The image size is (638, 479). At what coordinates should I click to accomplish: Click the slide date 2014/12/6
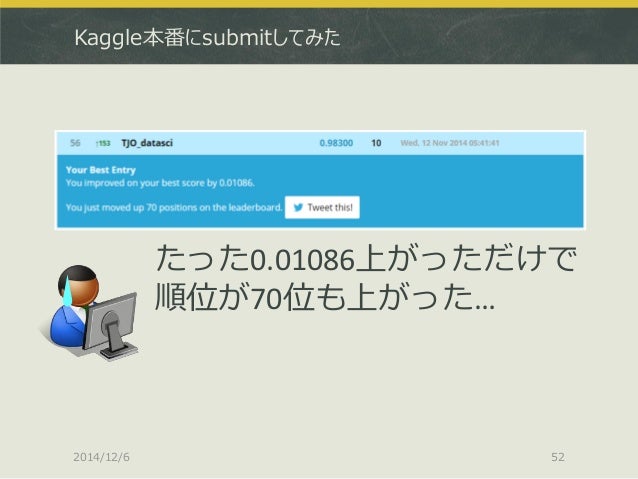[x=101, y=457]
